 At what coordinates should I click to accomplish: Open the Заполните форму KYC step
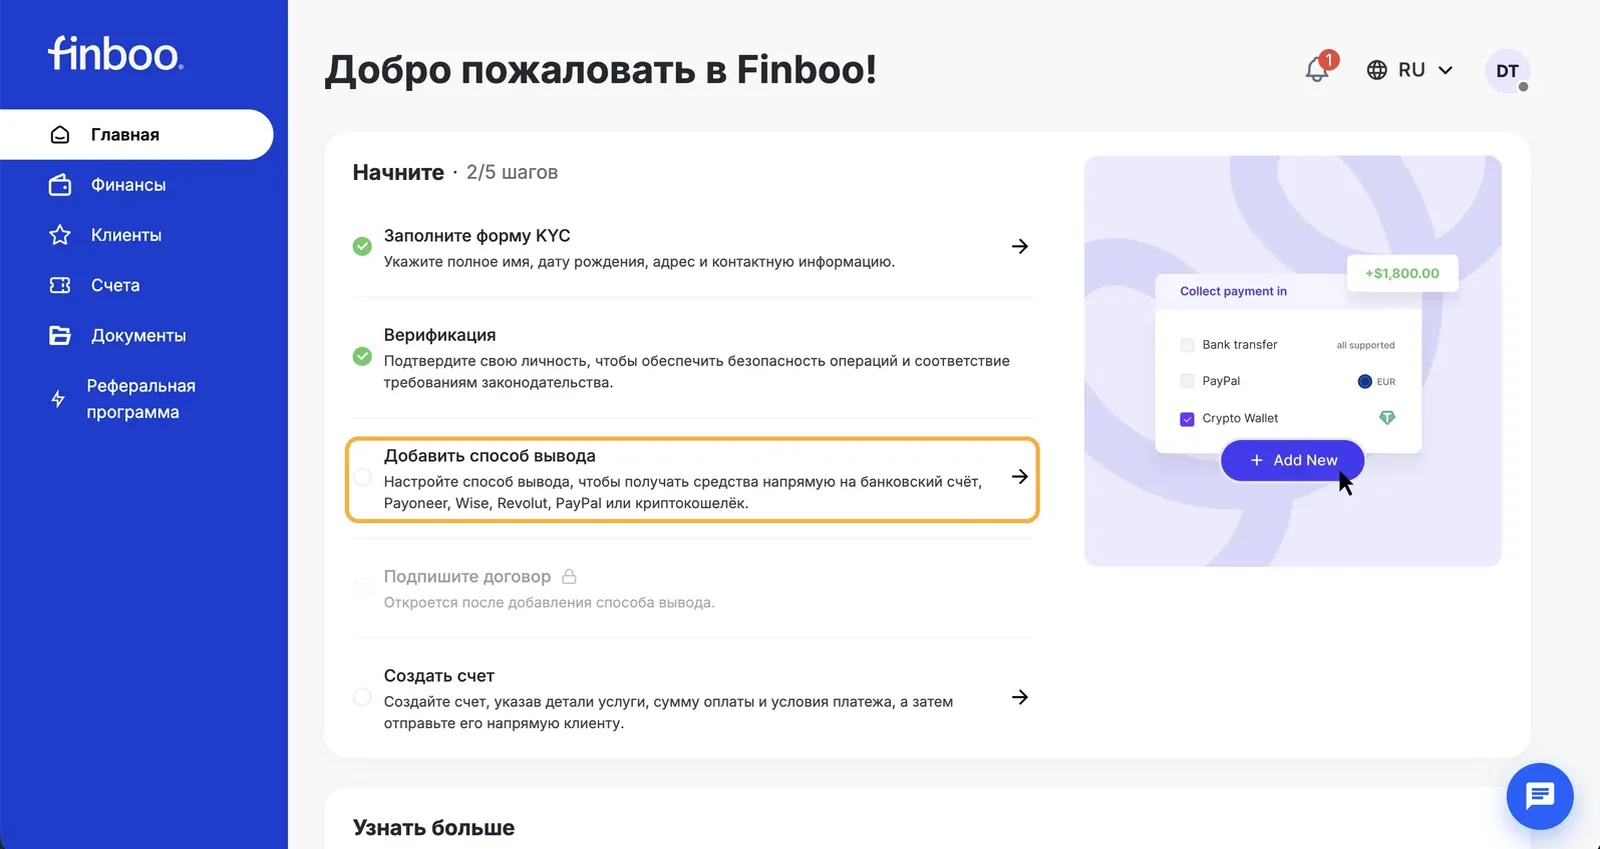click(x=692, y=247)
